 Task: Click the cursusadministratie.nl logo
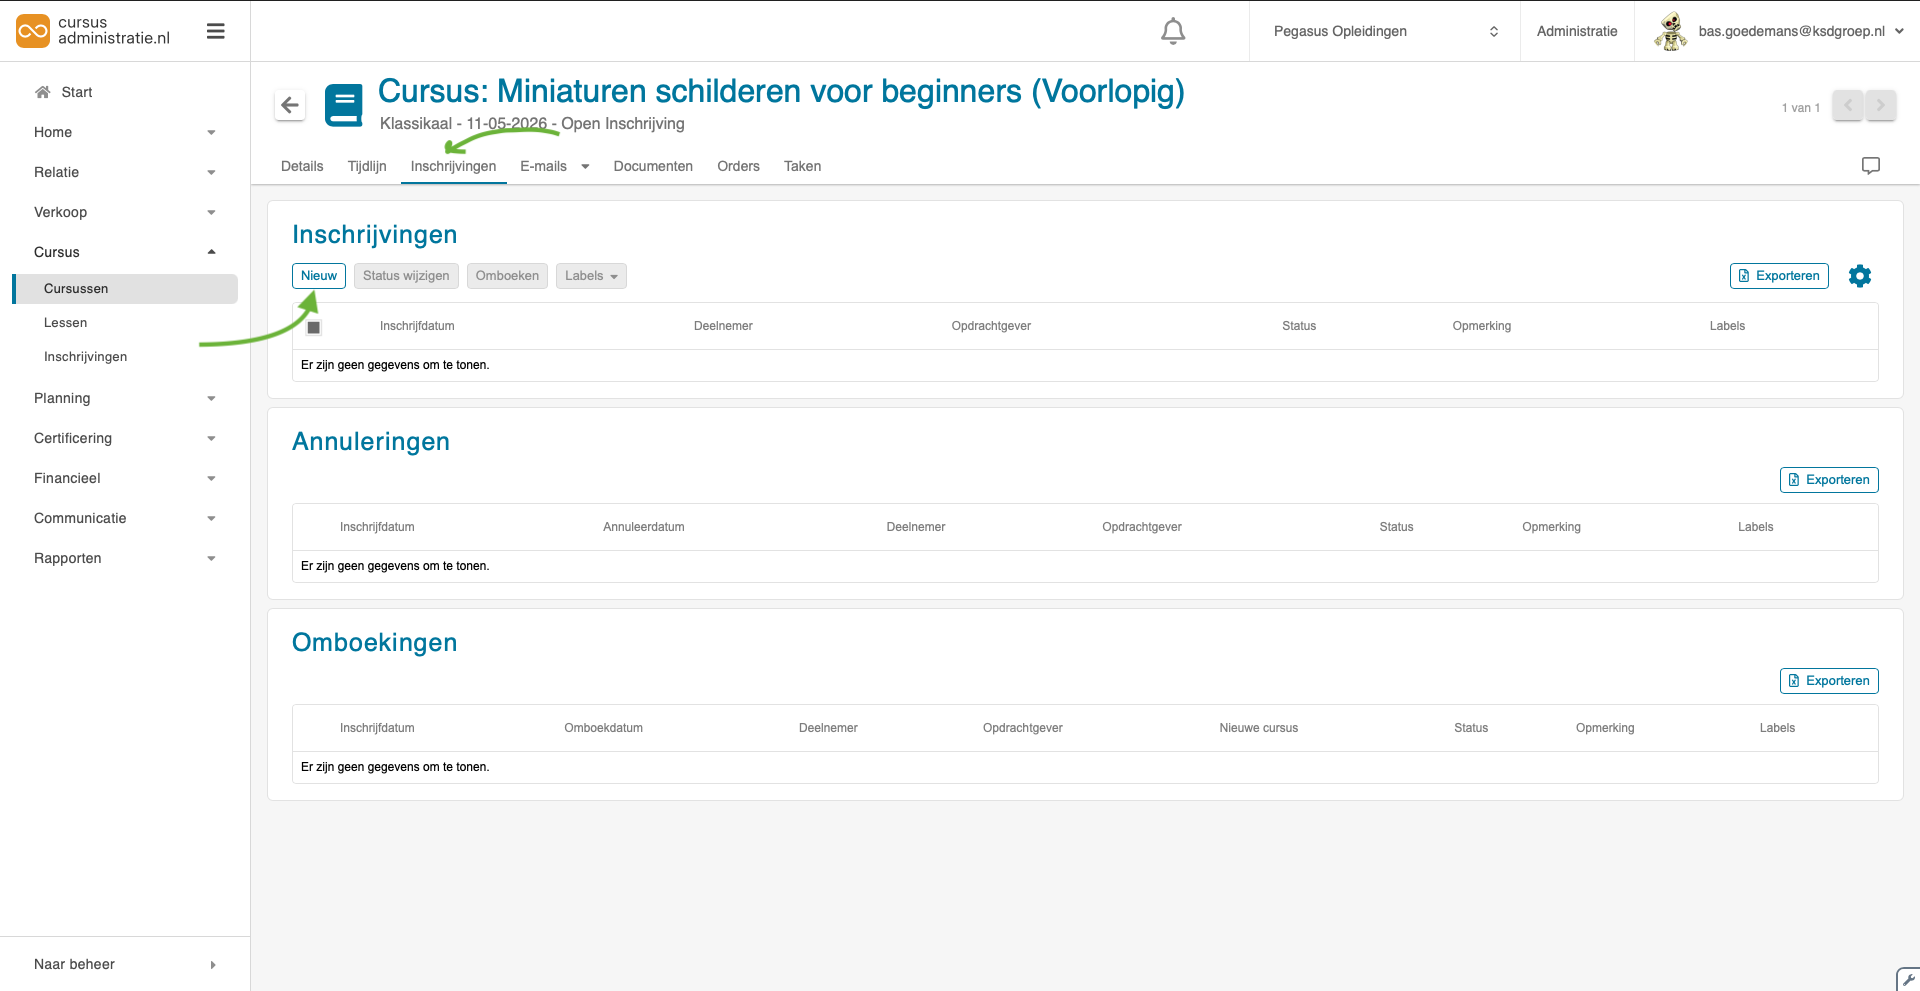pyautogui.click(x=93, y=31)
